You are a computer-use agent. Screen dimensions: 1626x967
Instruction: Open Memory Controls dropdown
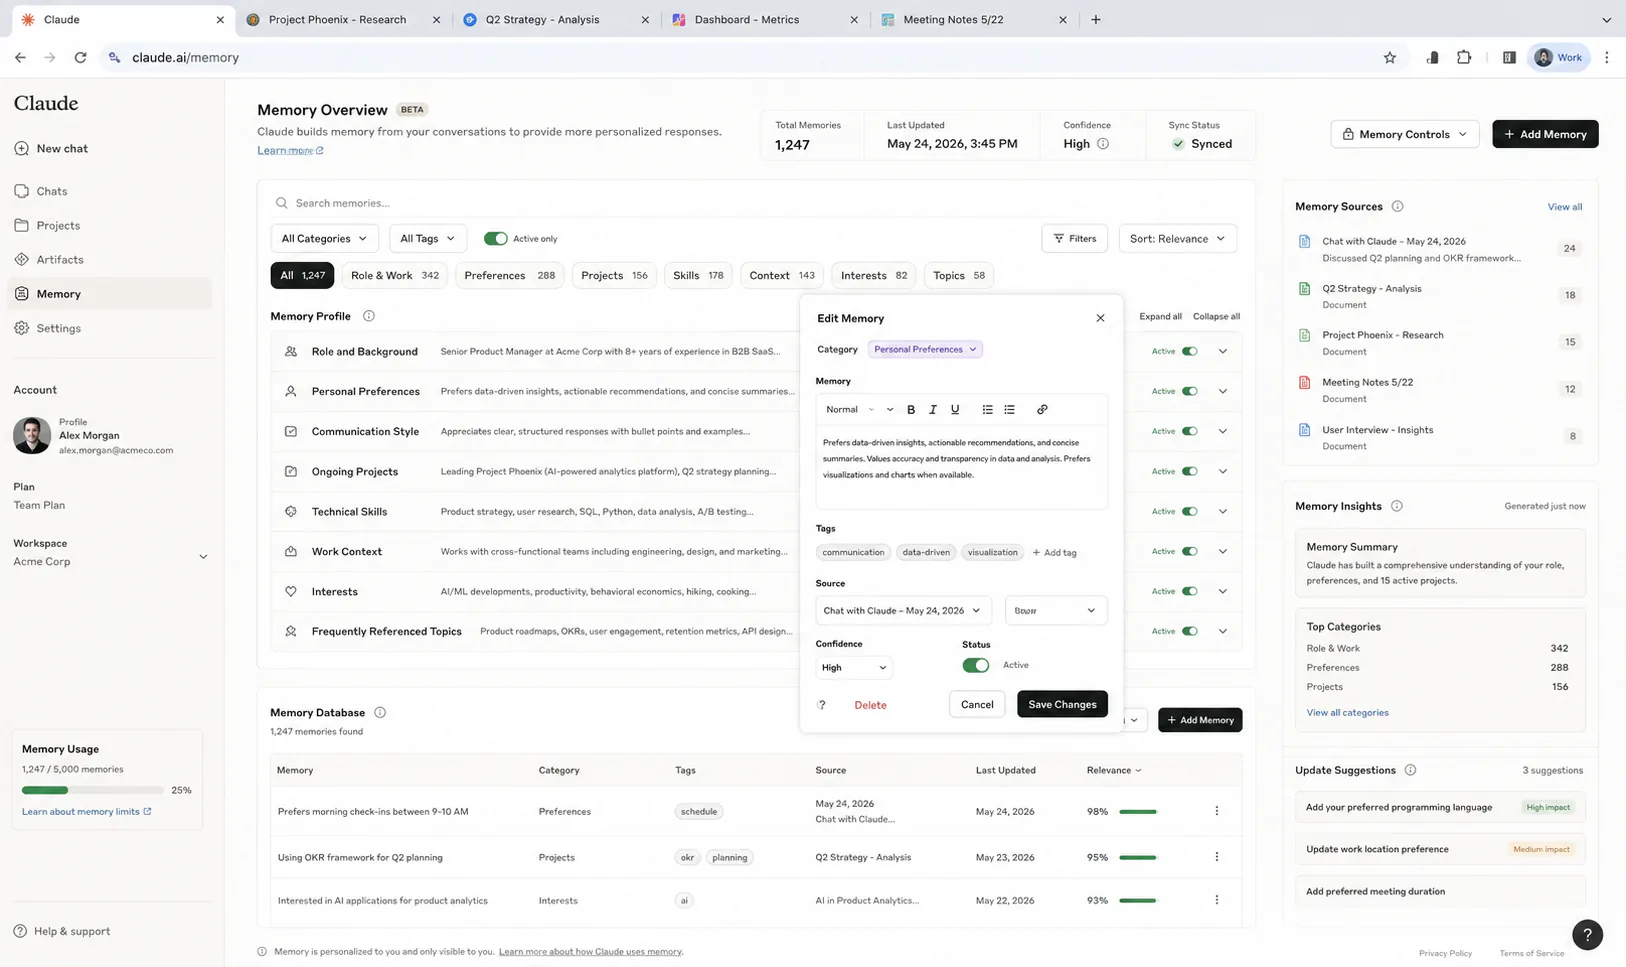point(1404,134)
